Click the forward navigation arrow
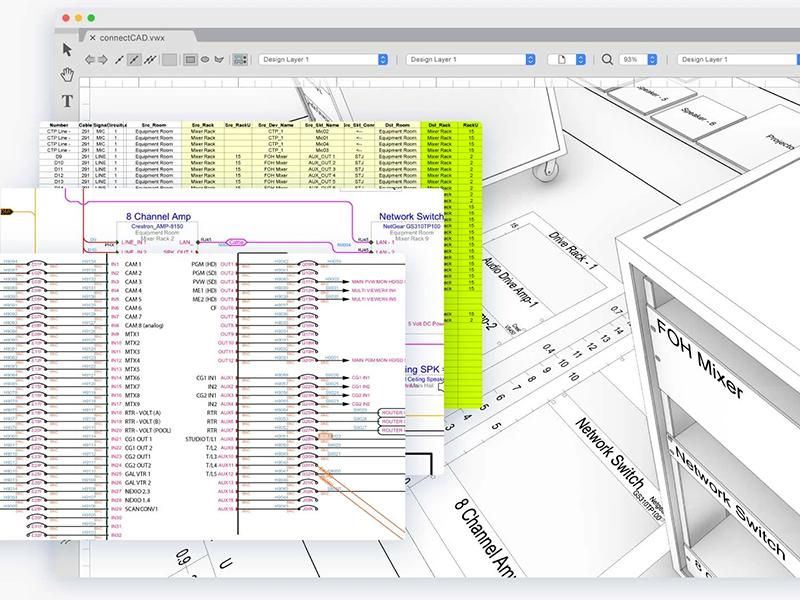This screenshot has width=800, height=600. 104,60
